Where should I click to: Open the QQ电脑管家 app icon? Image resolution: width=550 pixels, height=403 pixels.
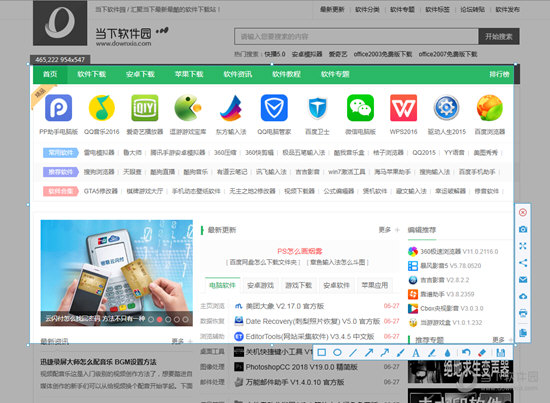tap(274, 108)
